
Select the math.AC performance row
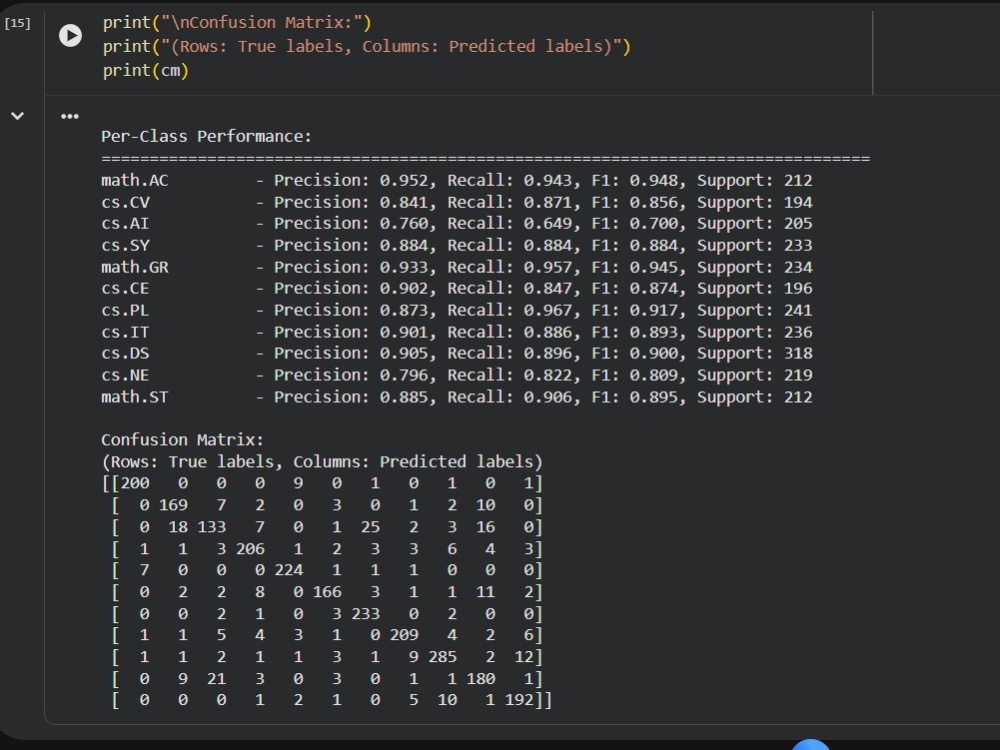click(457, 180)
